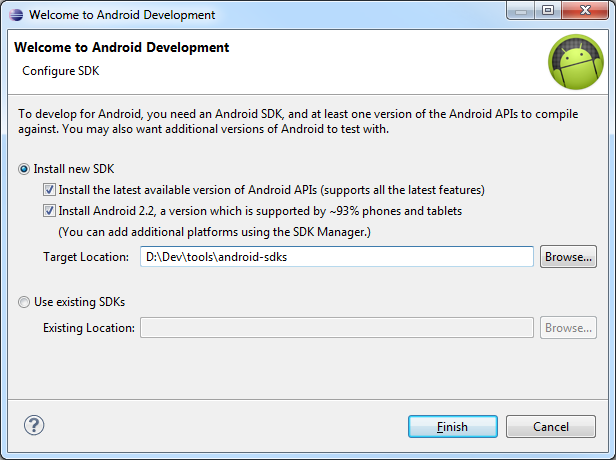
Task: Maximize the Android Development dialog window
Action: click(548, 11)
